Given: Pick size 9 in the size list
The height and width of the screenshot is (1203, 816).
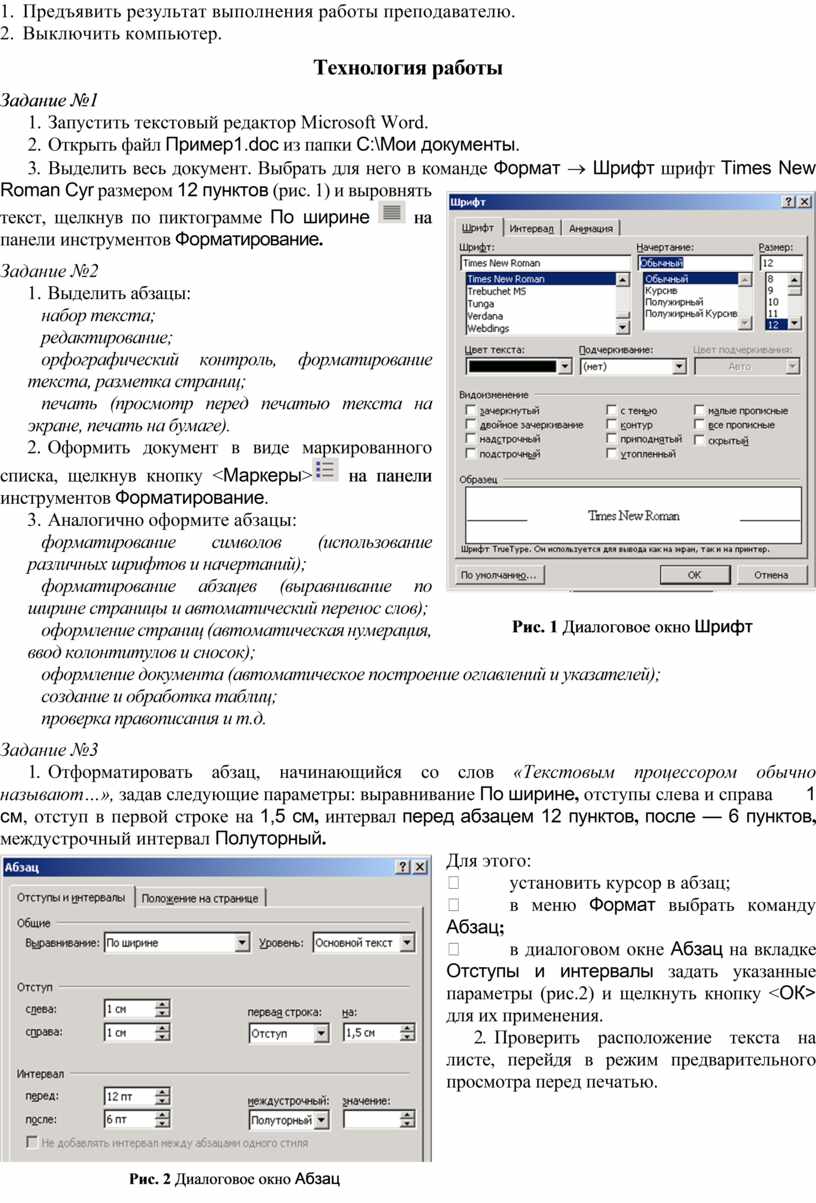Looking at the screenshot, I should coord(776,290).
